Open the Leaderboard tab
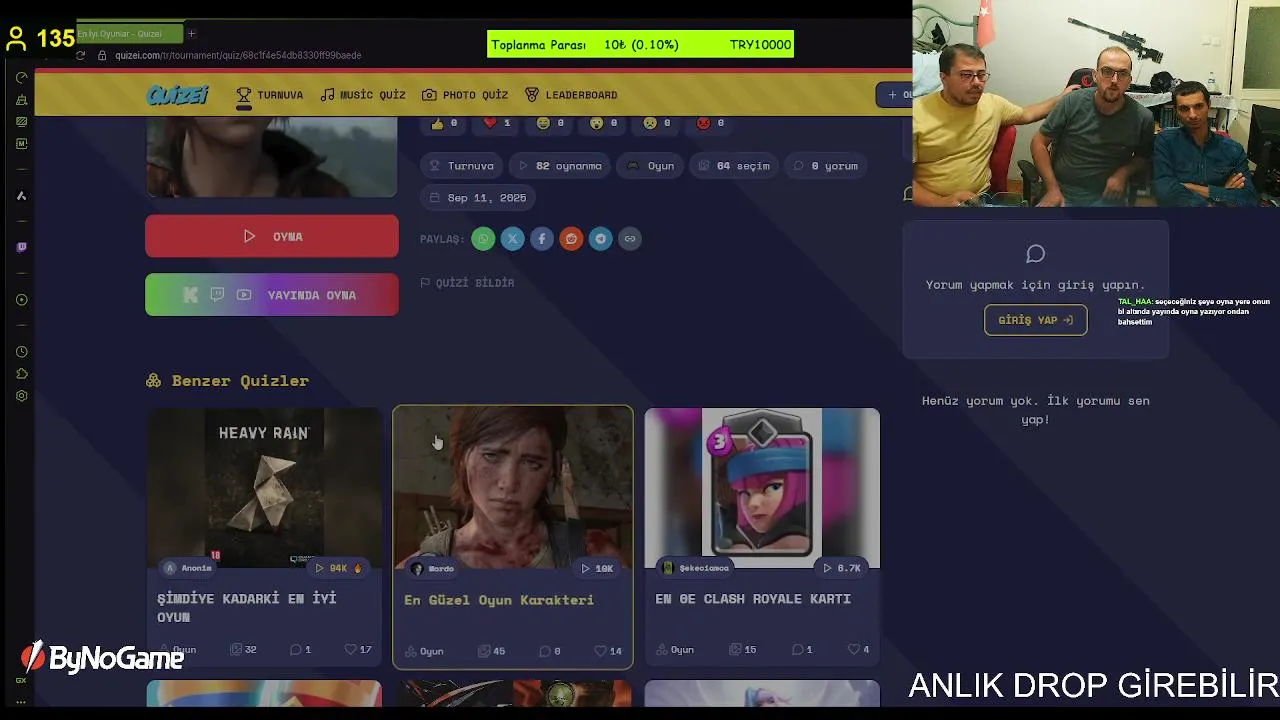Viewport: 1280px width, 720px height. tap(571, 95)
